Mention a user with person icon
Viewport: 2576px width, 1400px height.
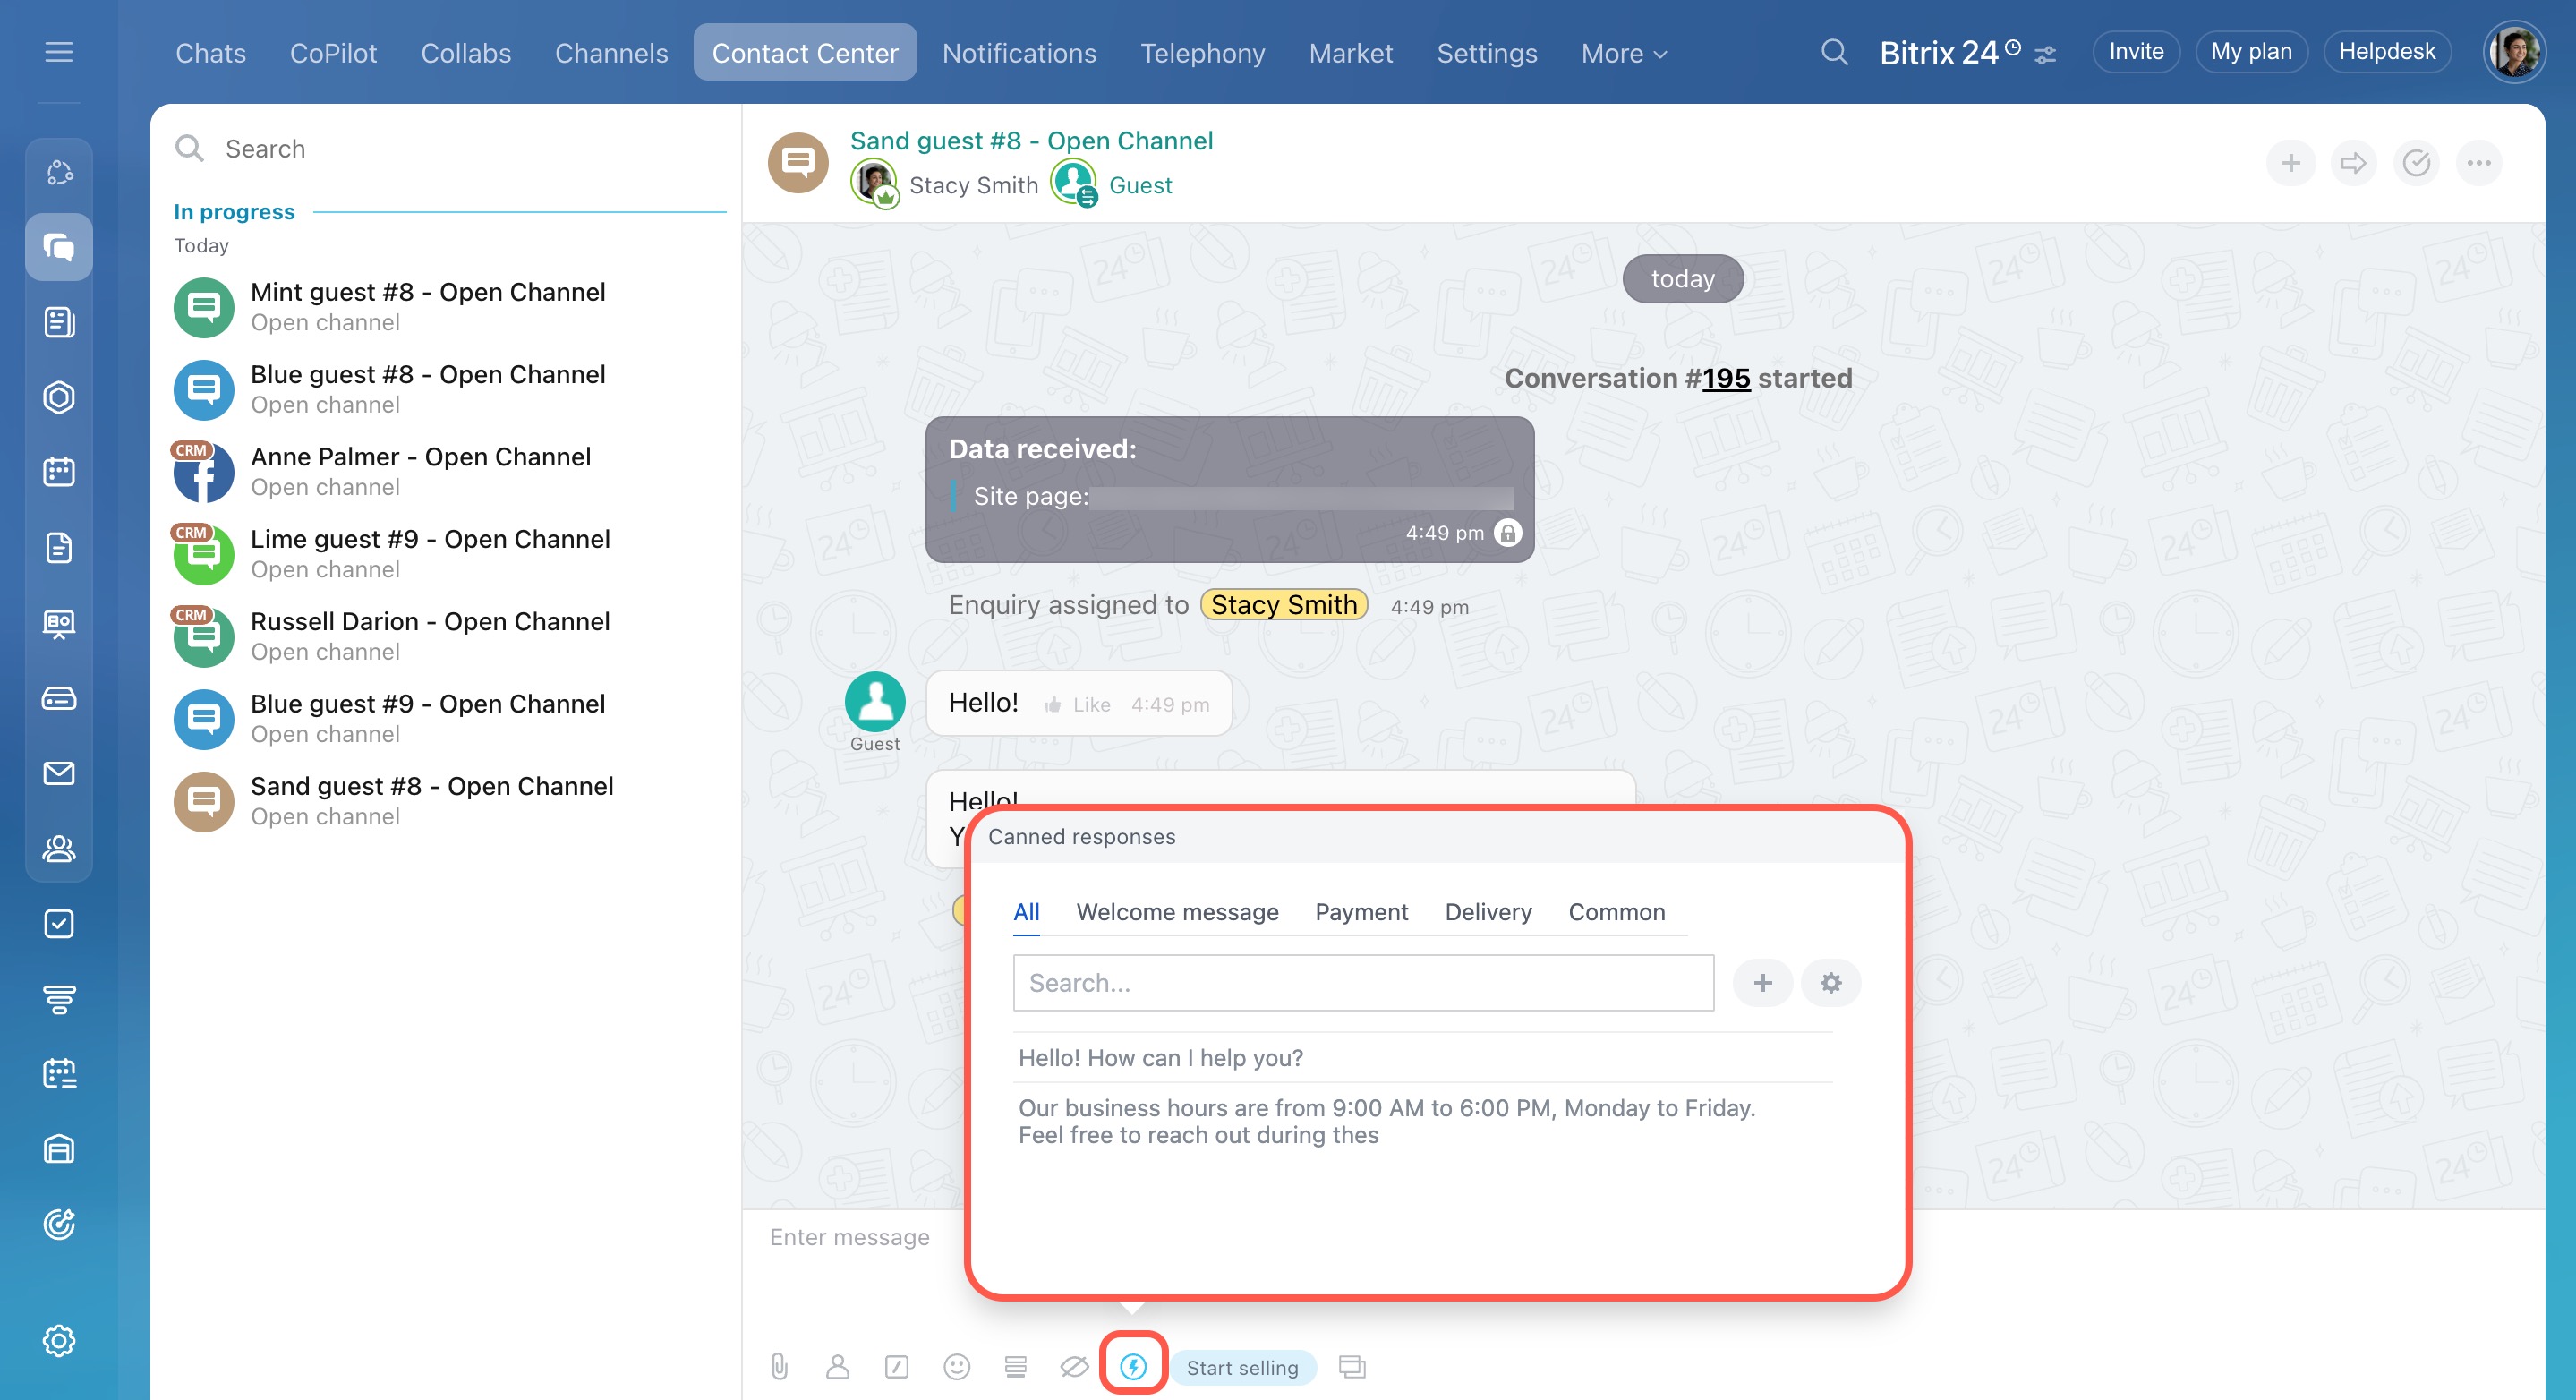[838, 1366]
